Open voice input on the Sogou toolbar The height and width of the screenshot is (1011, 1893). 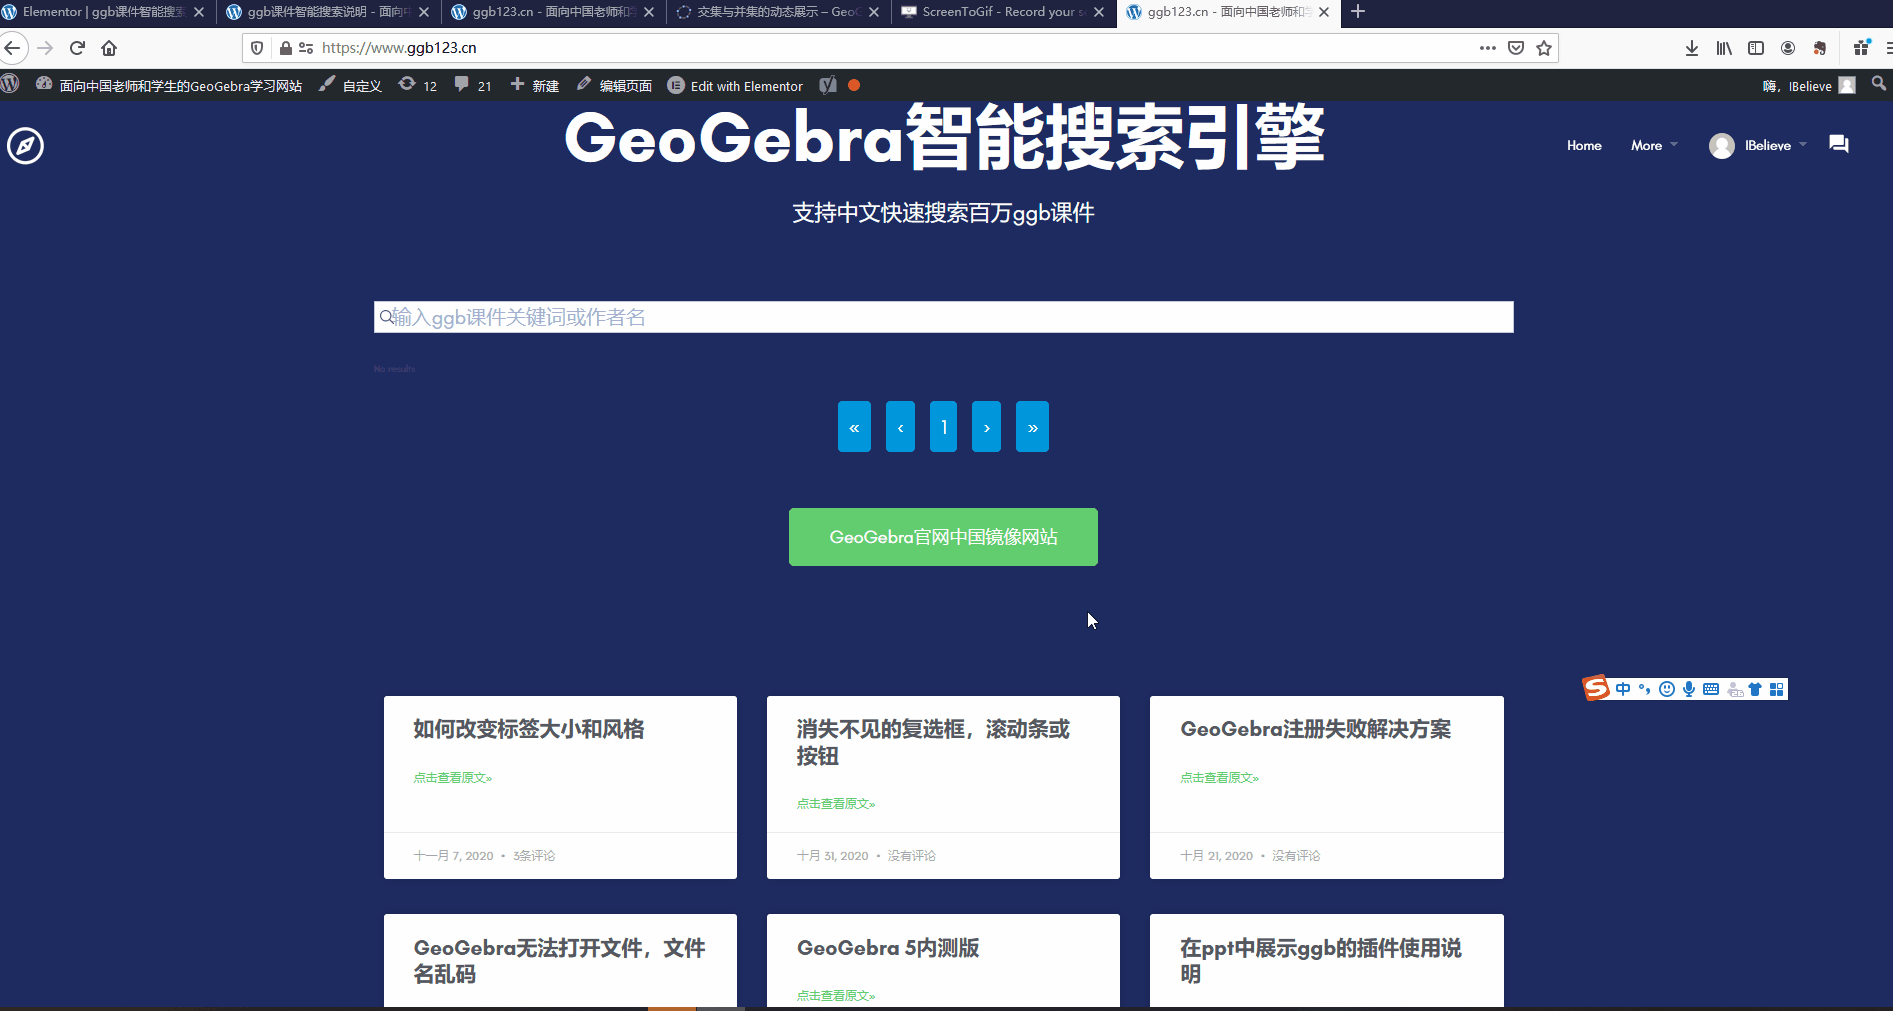coord(1689,689)
